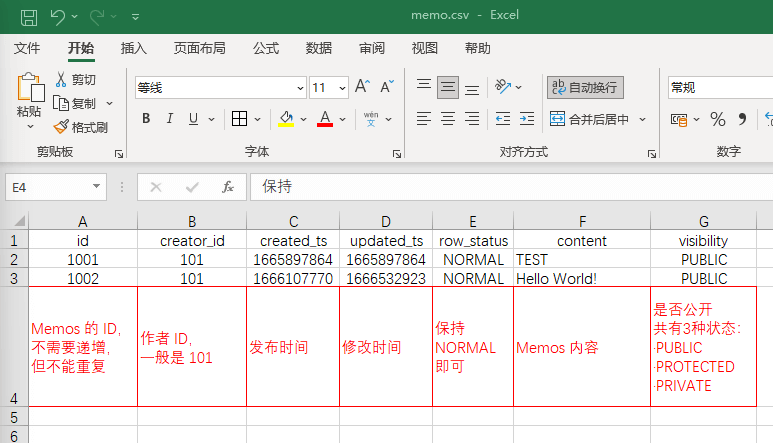
Task: Undo the last action
Action: 57,17
